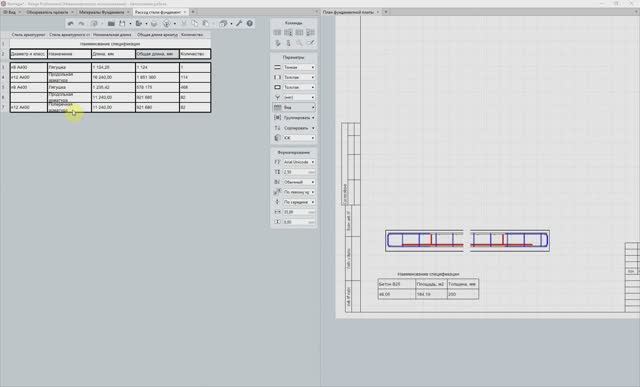Open the filter (нет) dropdown

[299, 98]
